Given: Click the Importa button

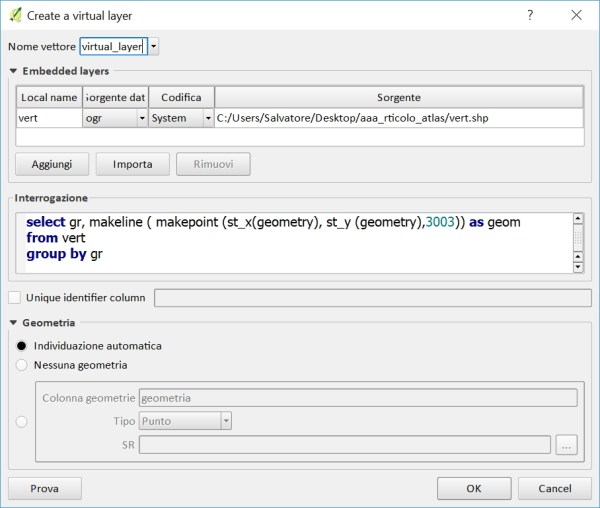Looking at the screenshot, I should pyautogui.click(x=132, y=164).
